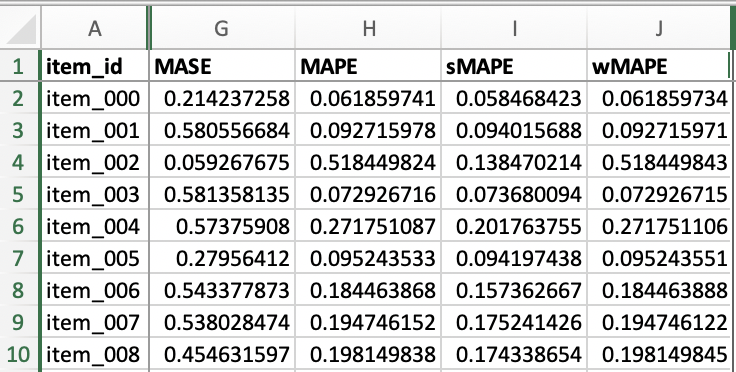Select column I header
736x372 pixels.
(x=514, y=28)
